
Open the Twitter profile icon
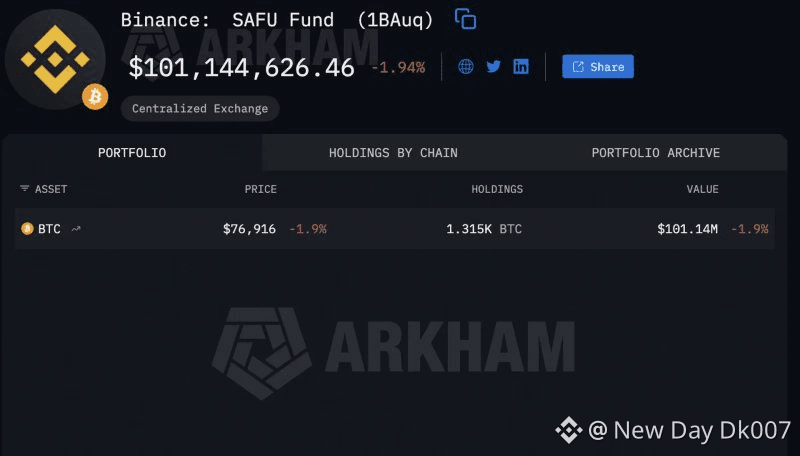point(493,67)
